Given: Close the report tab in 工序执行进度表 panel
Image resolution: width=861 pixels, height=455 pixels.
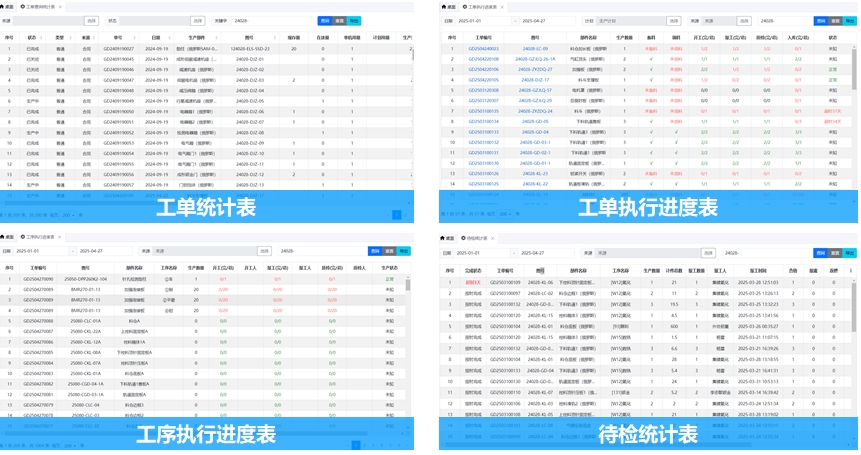Looking at the screenshot, I should 59,237.
